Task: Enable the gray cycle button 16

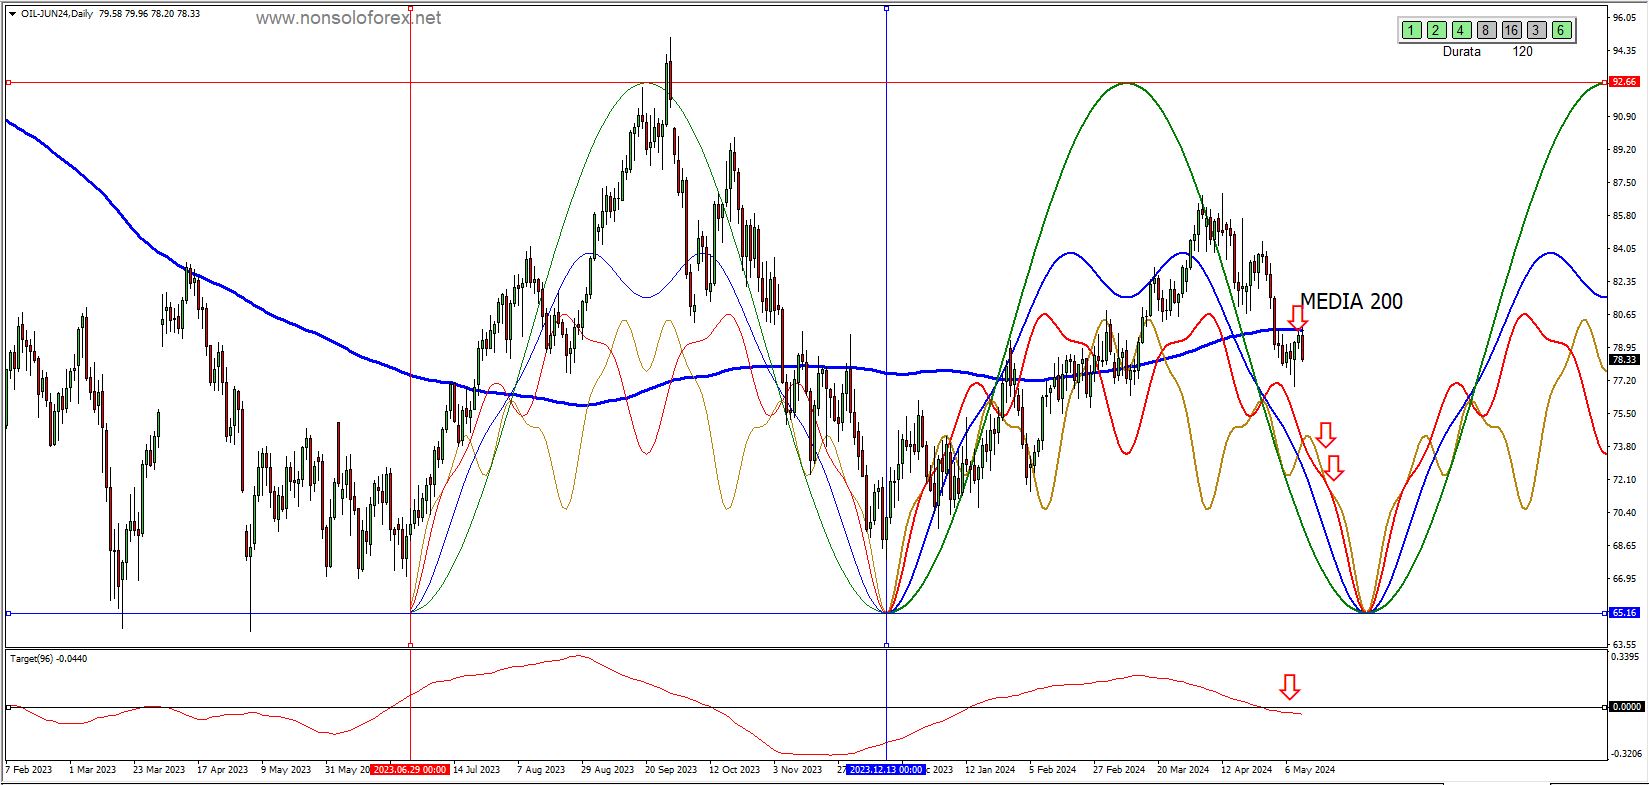Action: (x=1511, y=30)
